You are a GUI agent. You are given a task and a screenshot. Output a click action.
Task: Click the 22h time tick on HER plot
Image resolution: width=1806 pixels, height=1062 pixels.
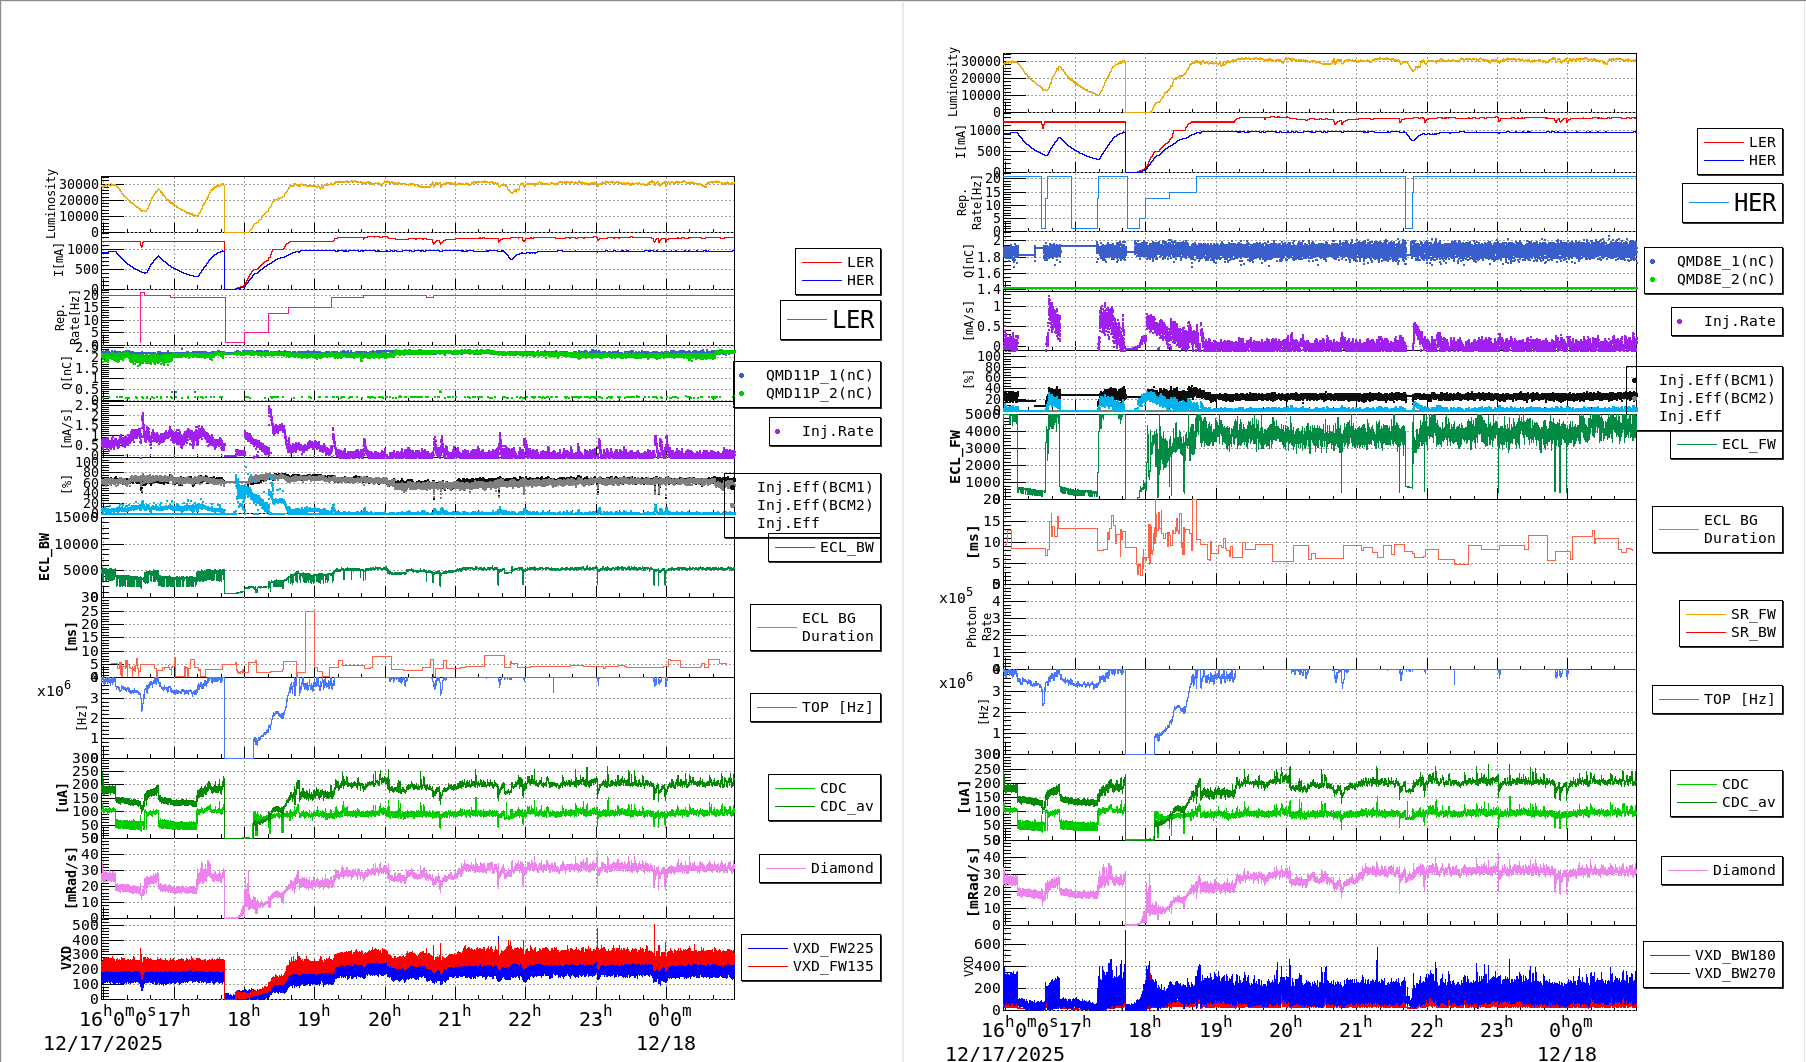point(1425,1029)
